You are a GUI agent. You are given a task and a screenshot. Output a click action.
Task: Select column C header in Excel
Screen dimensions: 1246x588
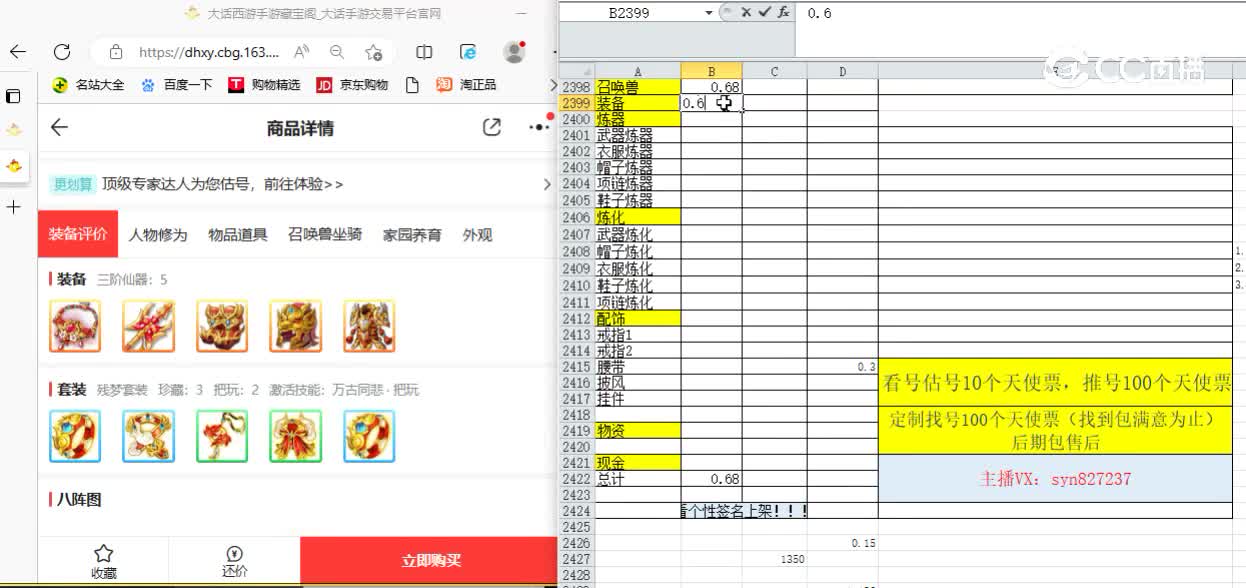[x=774, y=71]
